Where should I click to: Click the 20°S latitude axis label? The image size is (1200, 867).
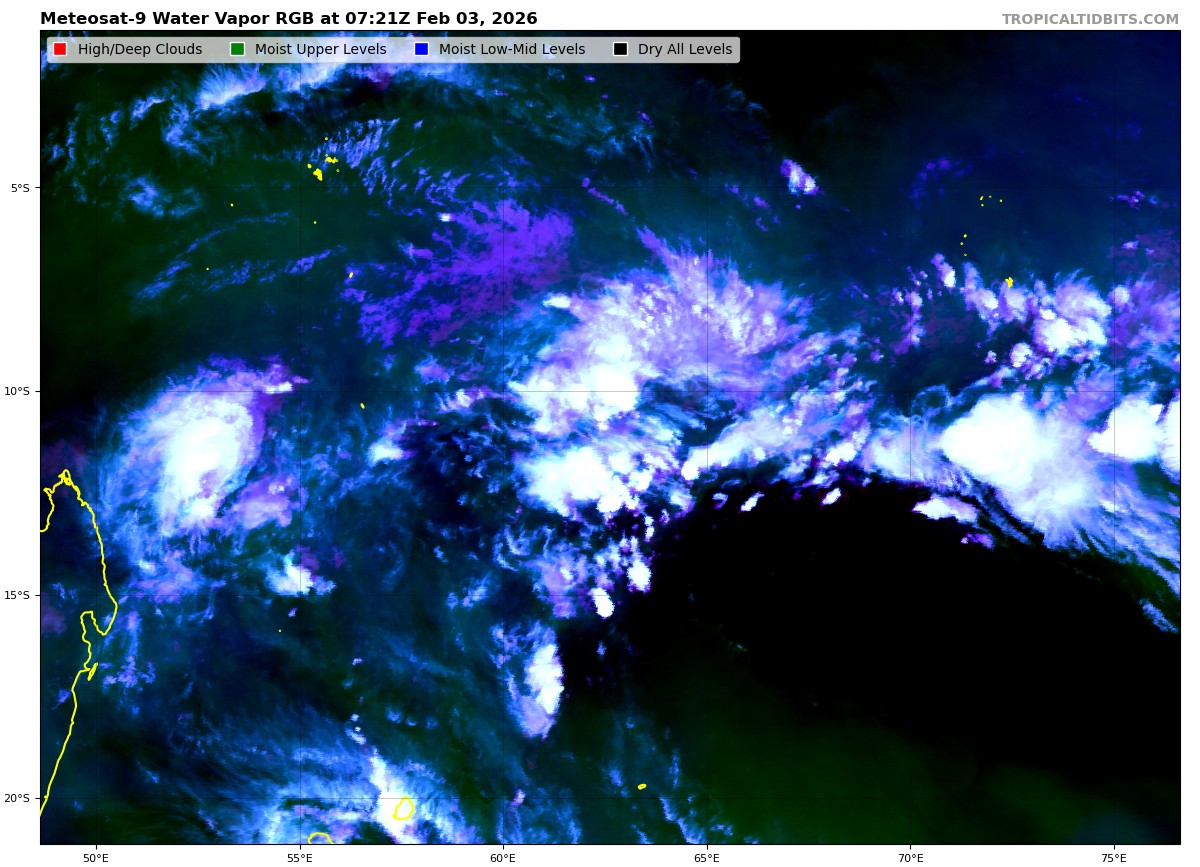point(20,798)
